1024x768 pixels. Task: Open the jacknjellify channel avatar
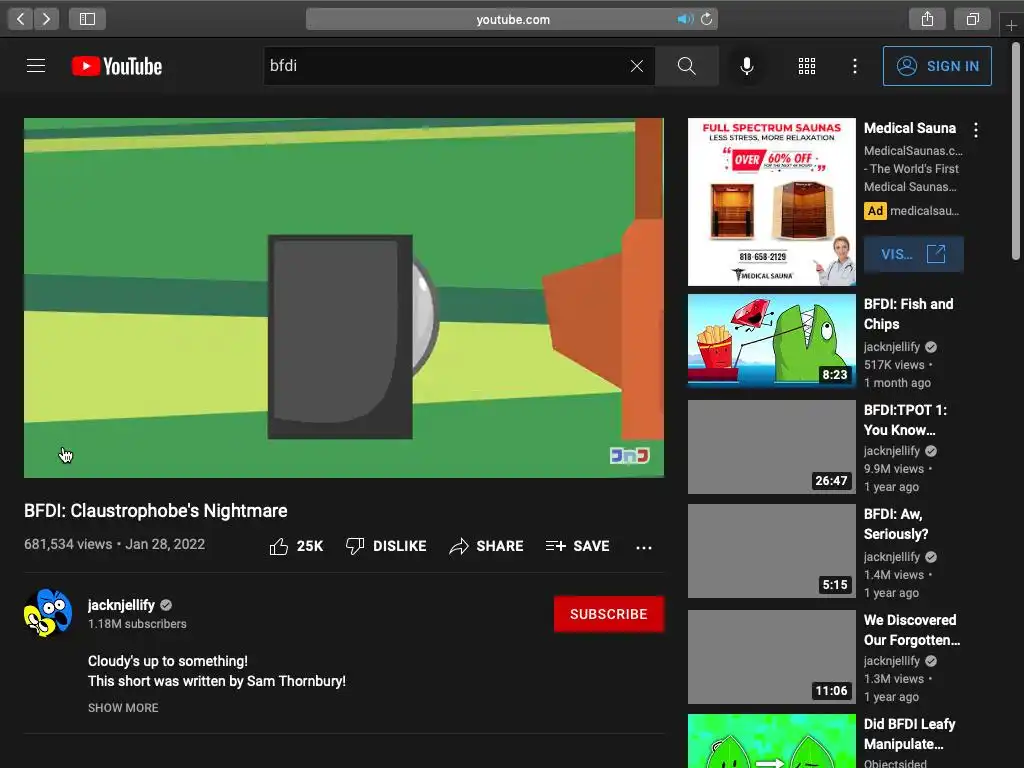point(48,613)
